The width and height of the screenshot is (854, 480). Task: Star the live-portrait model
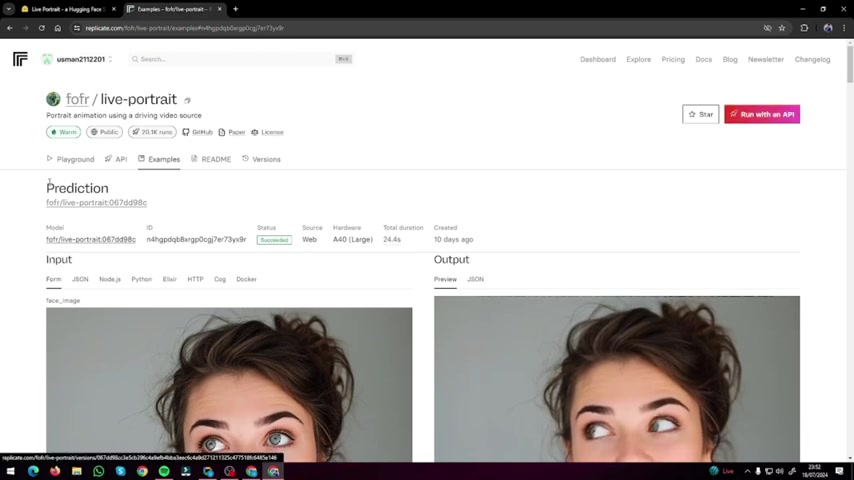pyautogui.click(x=700, y=114)
